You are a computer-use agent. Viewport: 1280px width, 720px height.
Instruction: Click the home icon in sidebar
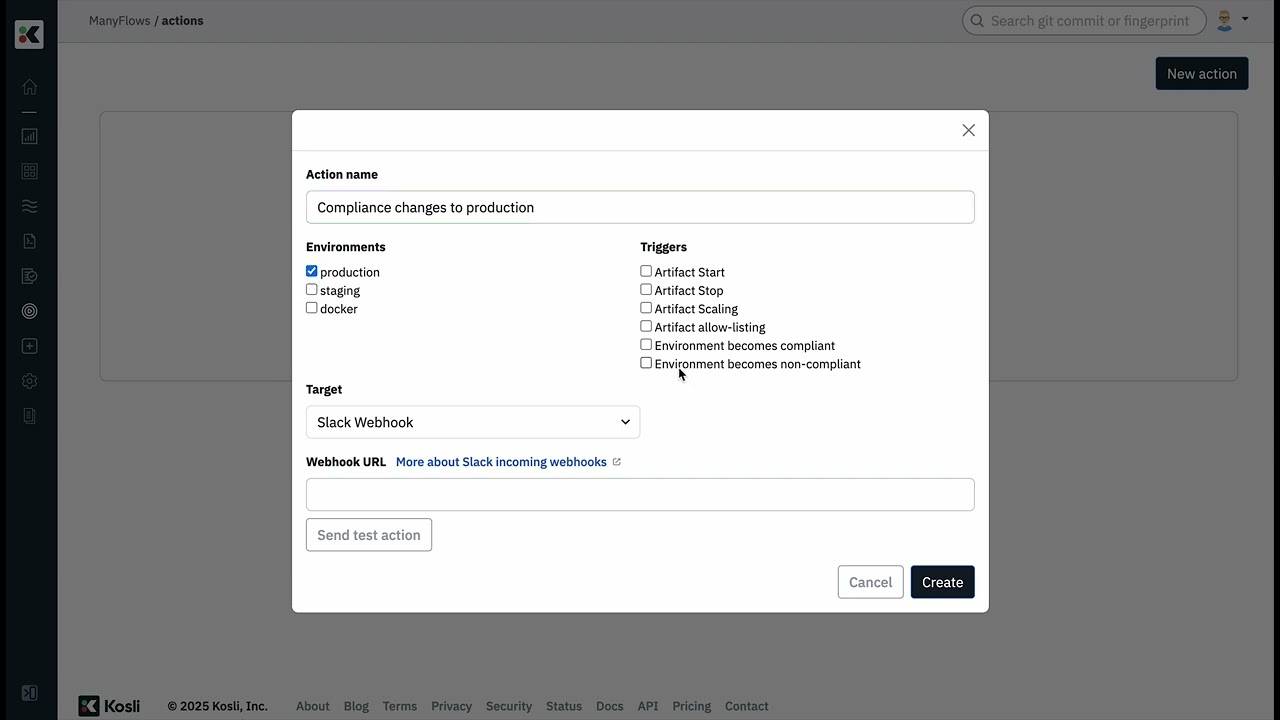click(29, 87)
